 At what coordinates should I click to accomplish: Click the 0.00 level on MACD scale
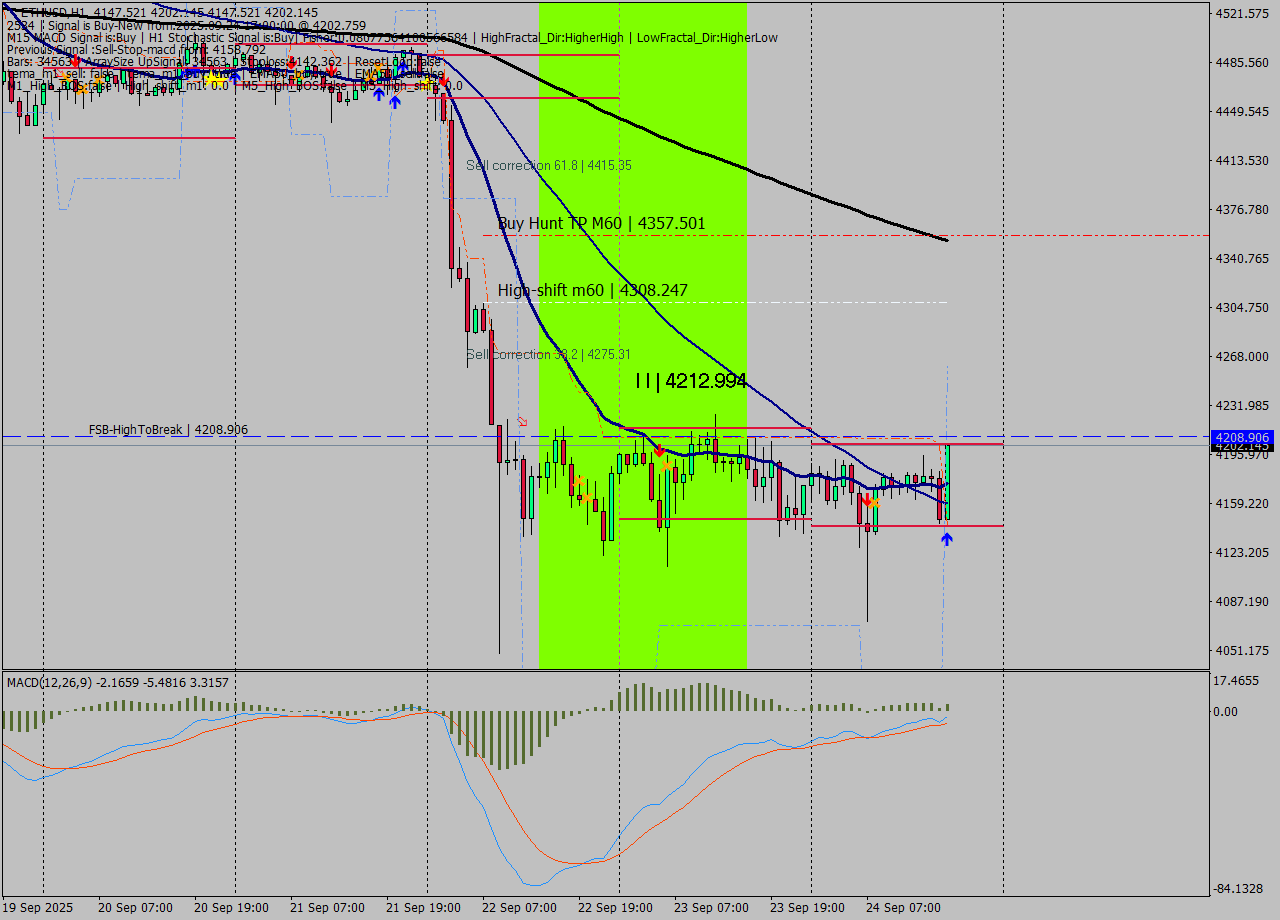1225,711
